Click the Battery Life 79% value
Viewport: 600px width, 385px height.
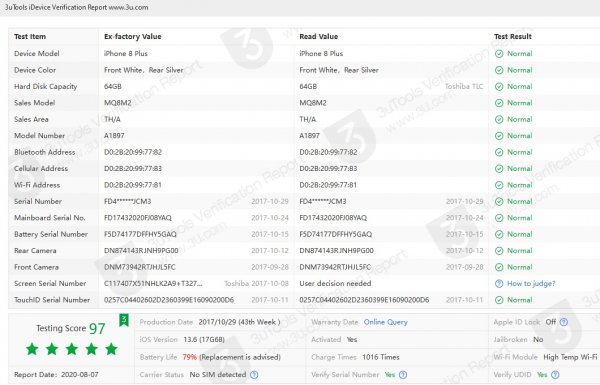[189, 357]
